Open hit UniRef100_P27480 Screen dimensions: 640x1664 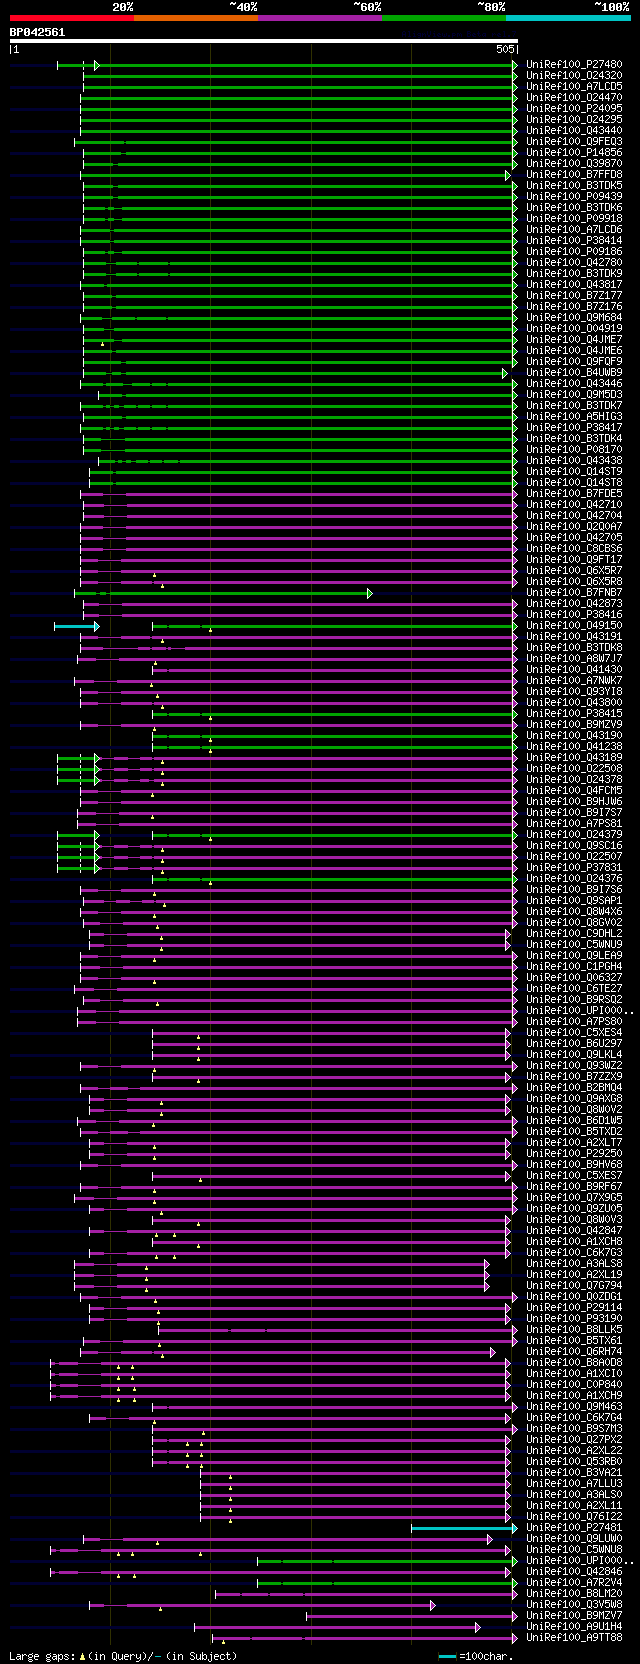(x=574, y=65)
